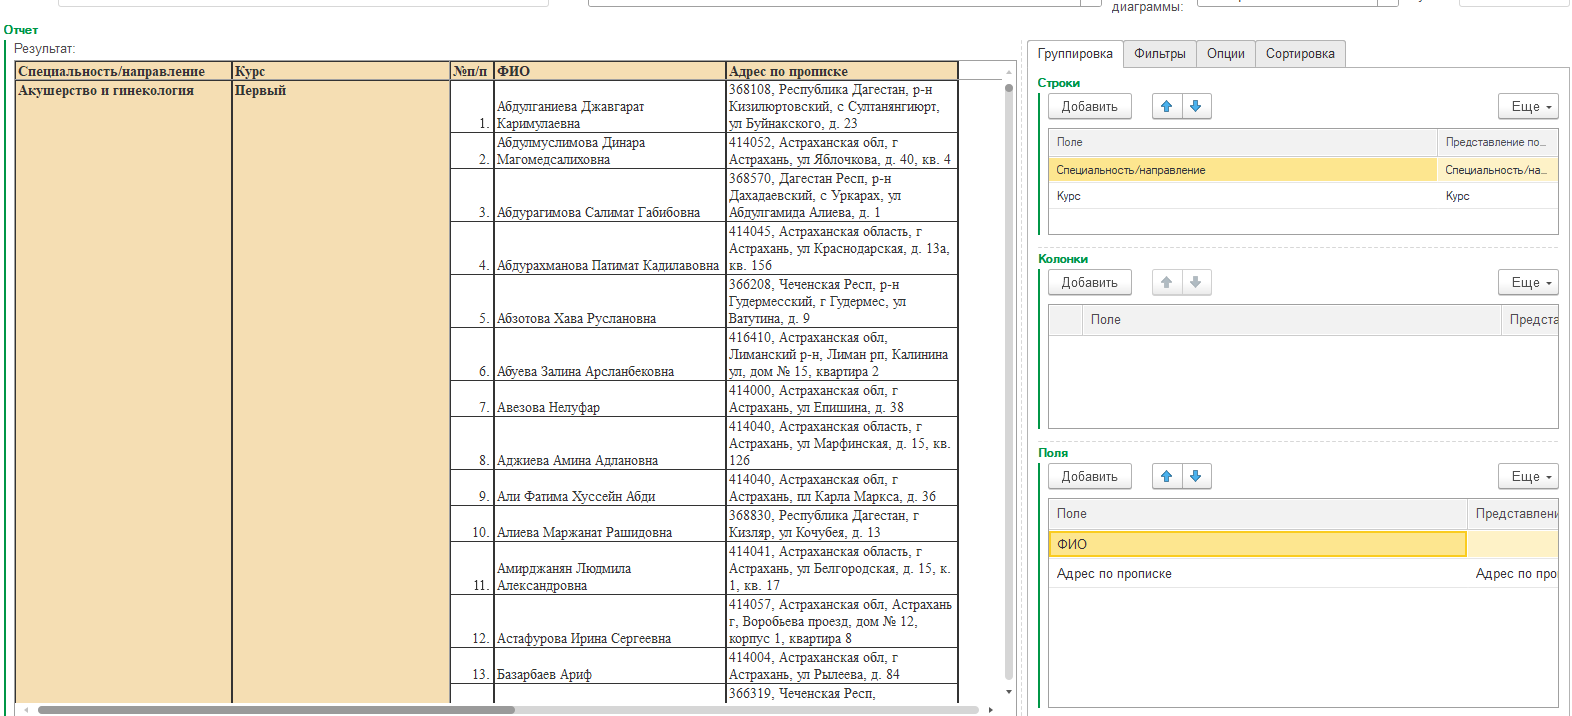
Task: Click the report's horizontal scrollbar thumb
Action: [x=275, y=710]
